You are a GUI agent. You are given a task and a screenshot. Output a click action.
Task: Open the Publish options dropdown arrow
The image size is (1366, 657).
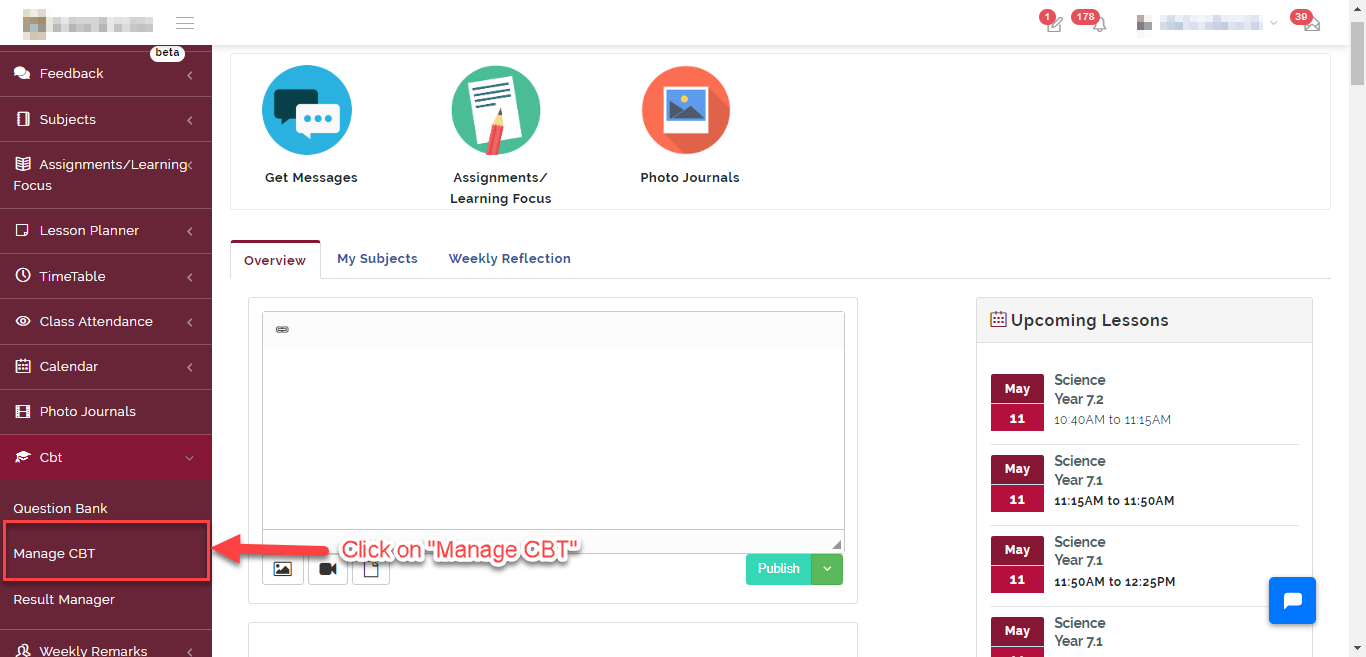[827, 569]
